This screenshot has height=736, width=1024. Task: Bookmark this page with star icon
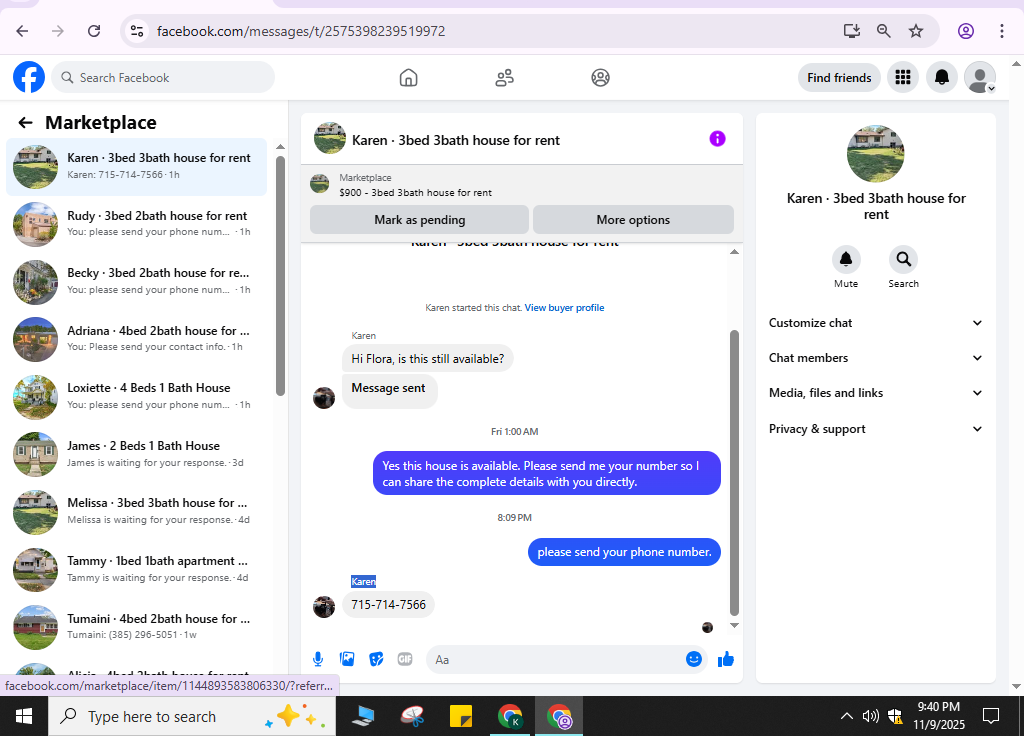point(916,31)
